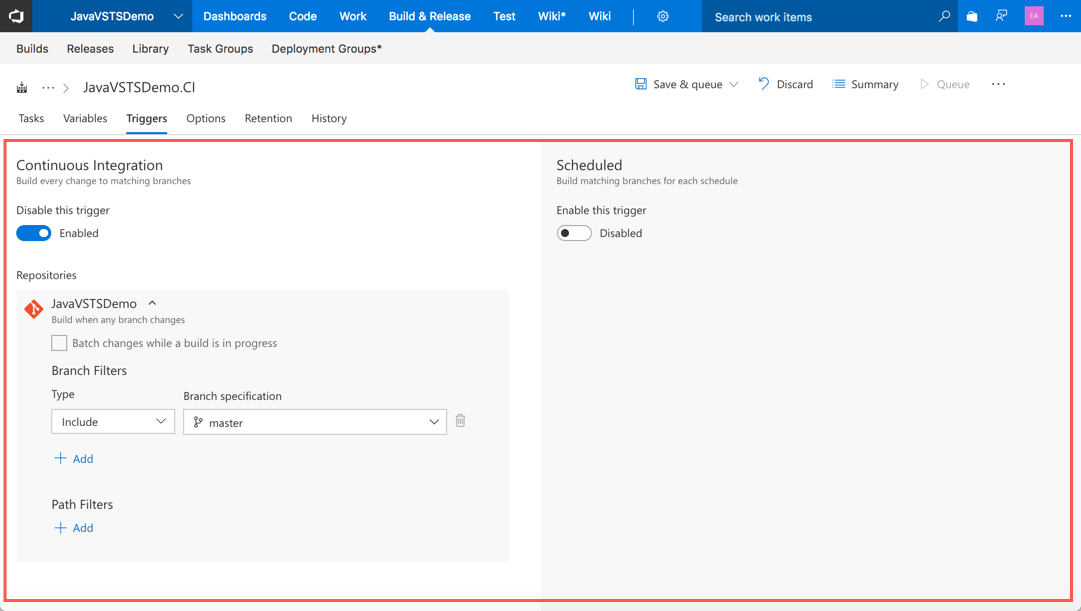Delete the master branch filter using trash icon
The image size is (1081, 611).
click(460, 420)
